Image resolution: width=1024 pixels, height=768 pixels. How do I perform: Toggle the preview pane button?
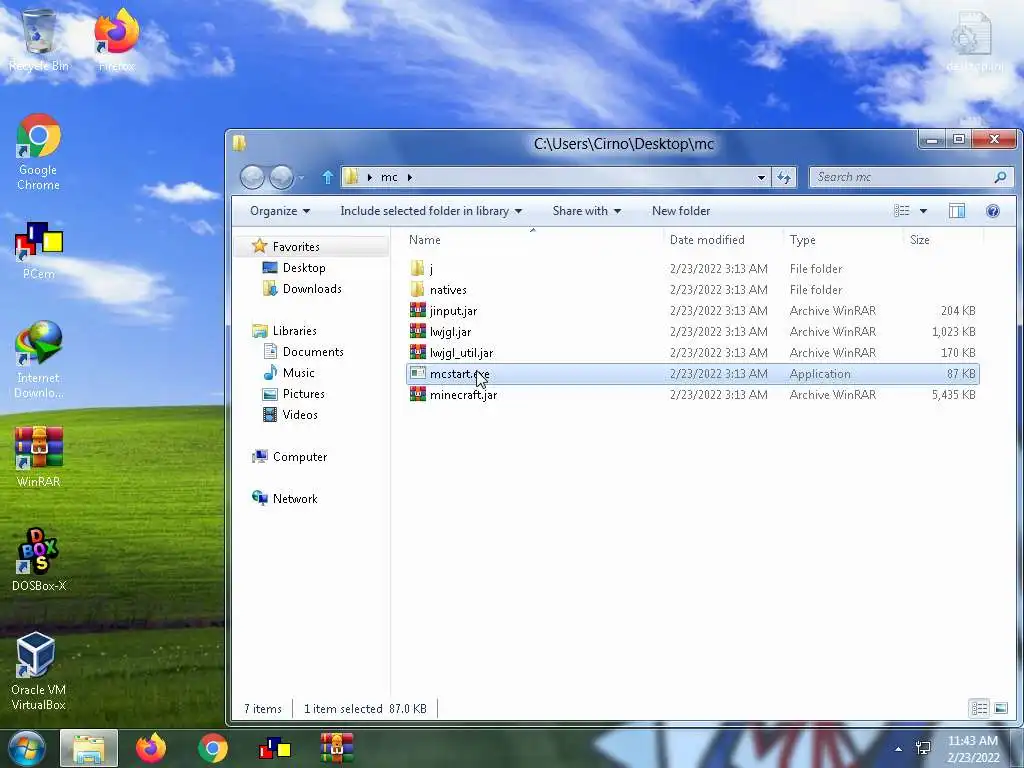(x=957, y=210)
